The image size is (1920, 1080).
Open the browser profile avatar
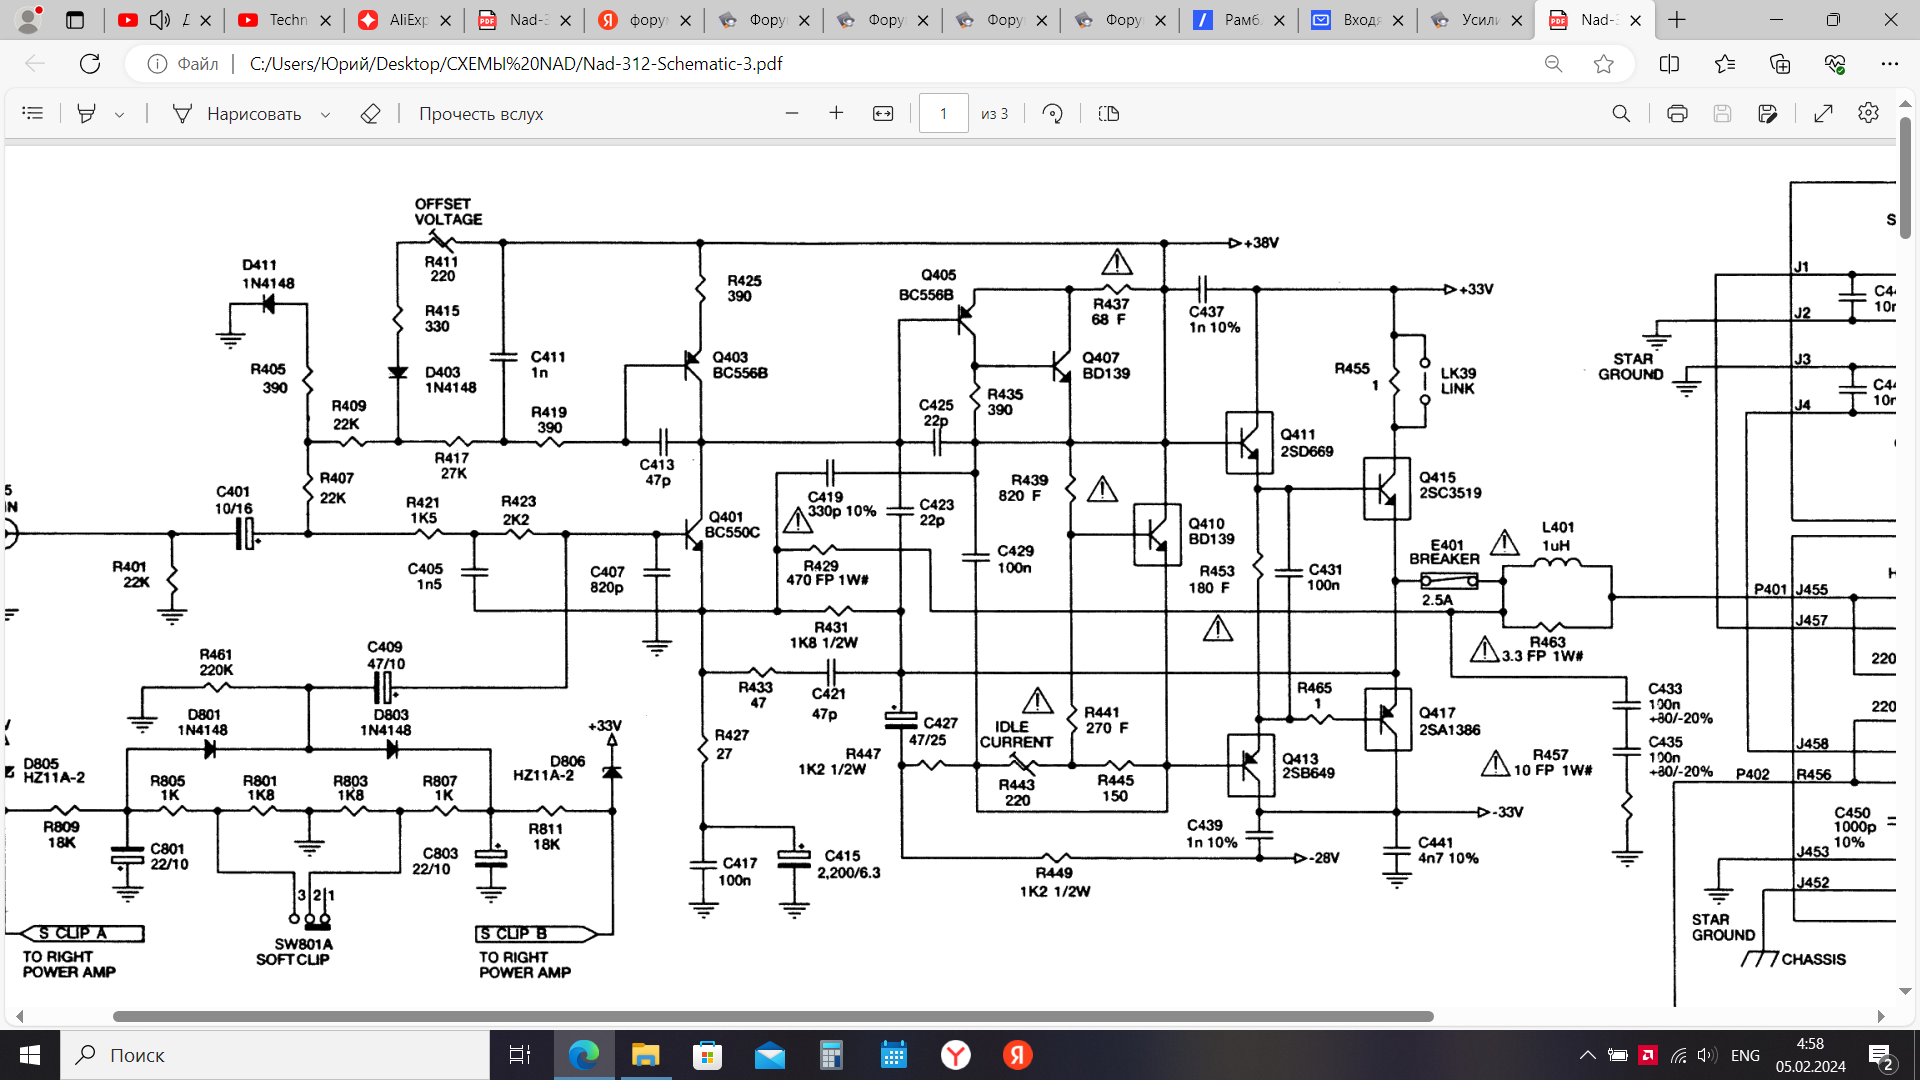pyautogui.click(x=30, y=19)
